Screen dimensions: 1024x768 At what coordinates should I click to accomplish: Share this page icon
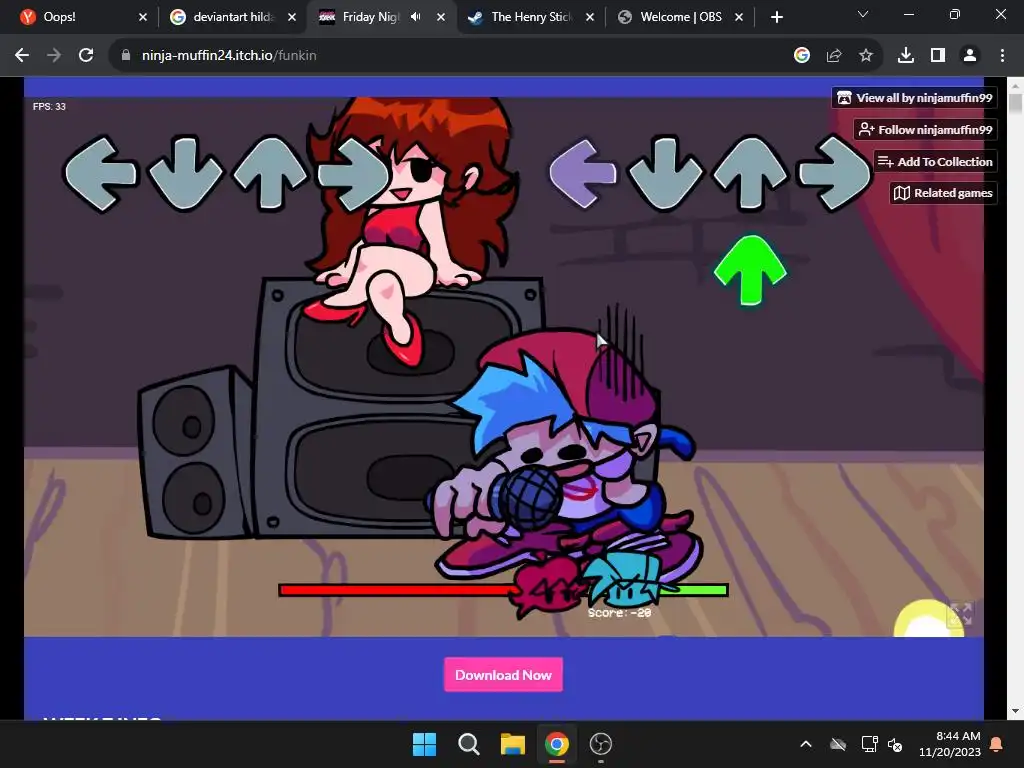[x=834, y=56]
